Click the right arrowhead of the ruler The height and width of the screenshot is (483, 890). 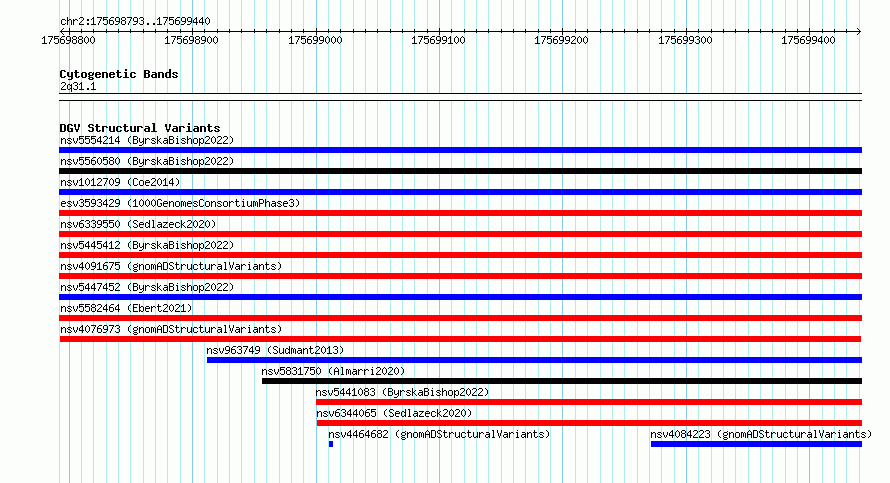click(859, 31)
